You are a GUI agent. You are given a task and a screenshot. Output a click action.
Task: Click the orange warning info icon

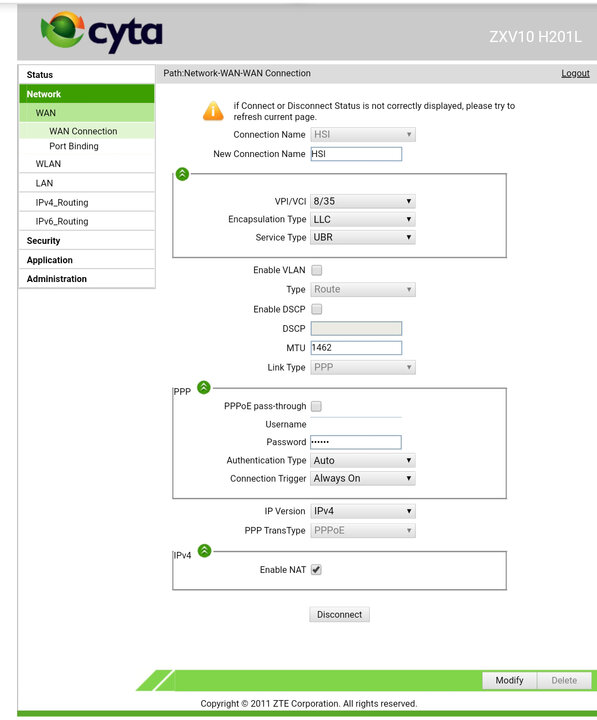point(213,111)
